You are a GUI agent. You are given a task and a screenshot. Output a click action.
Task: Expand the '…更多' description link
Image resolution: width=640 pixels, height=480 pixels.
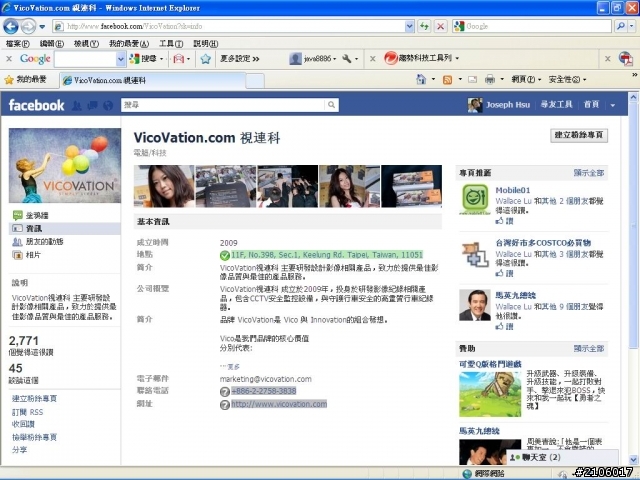(230, 367)
